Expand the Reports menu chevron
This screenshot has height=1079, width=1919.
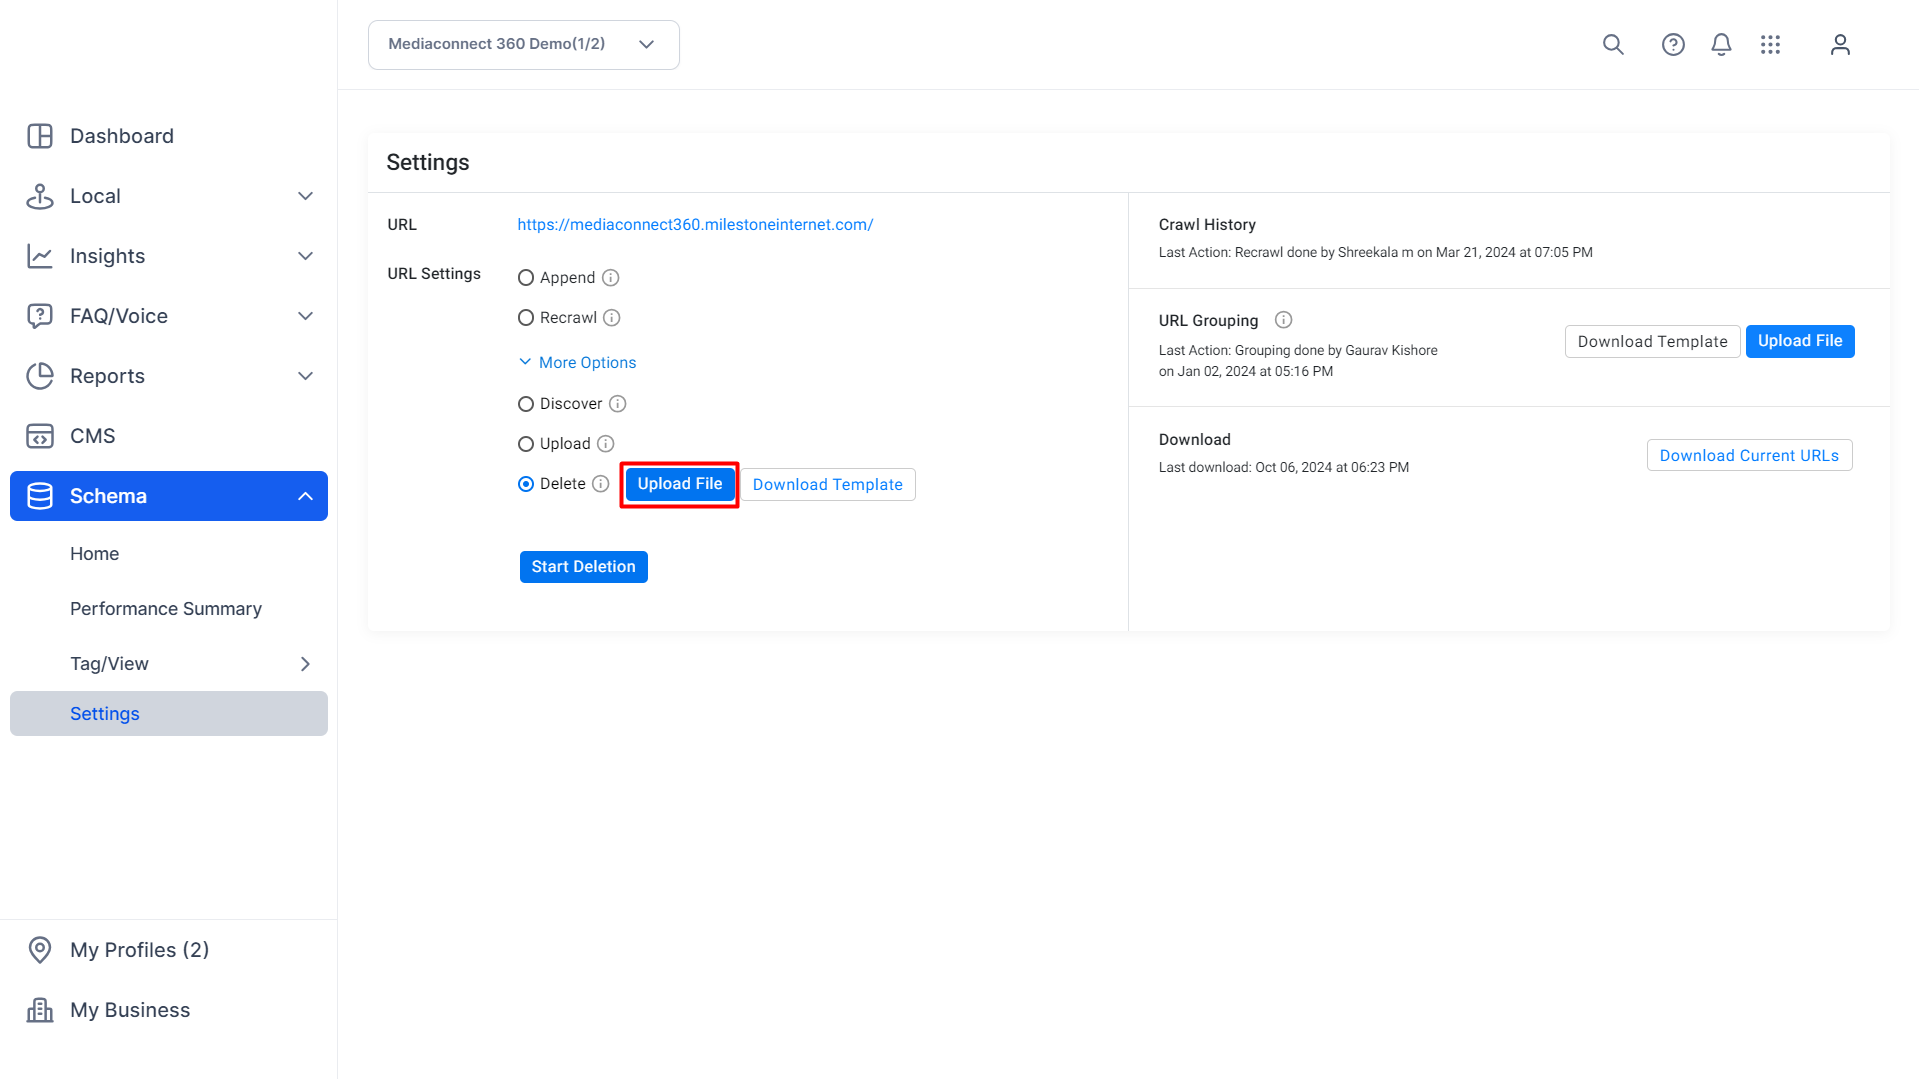(x=306, y=376)
